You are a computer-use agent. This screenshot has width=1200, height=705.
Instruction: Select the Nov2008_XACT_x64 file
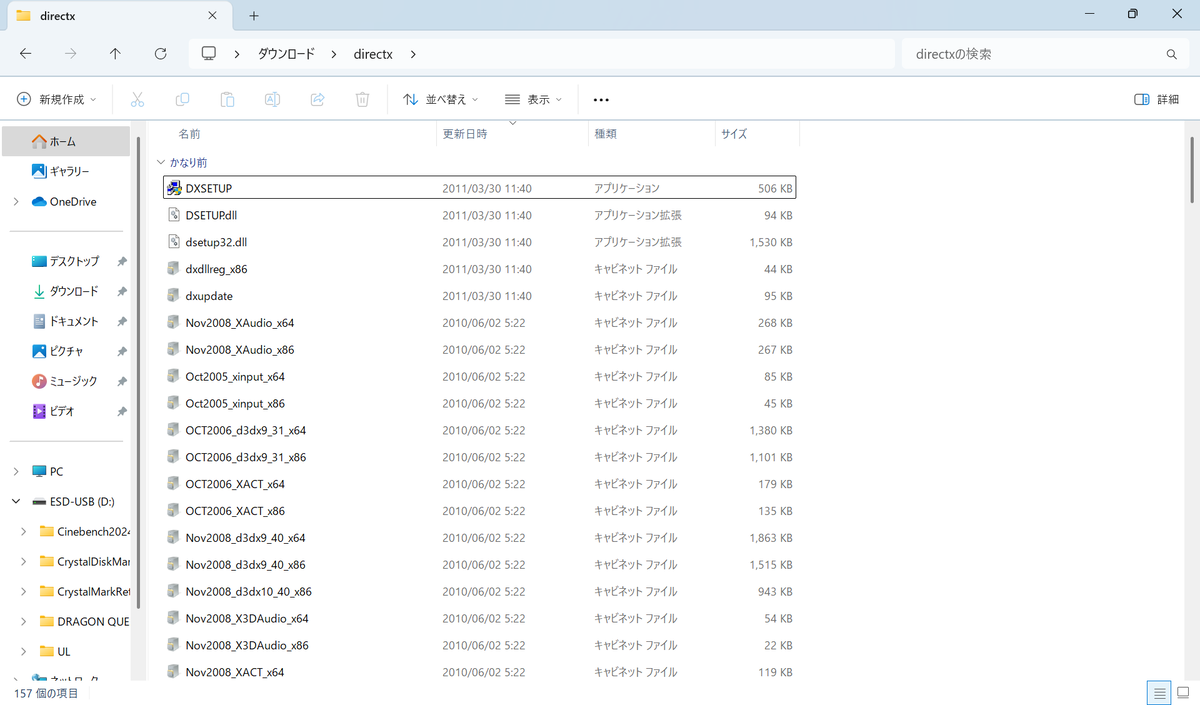(480, 673)
